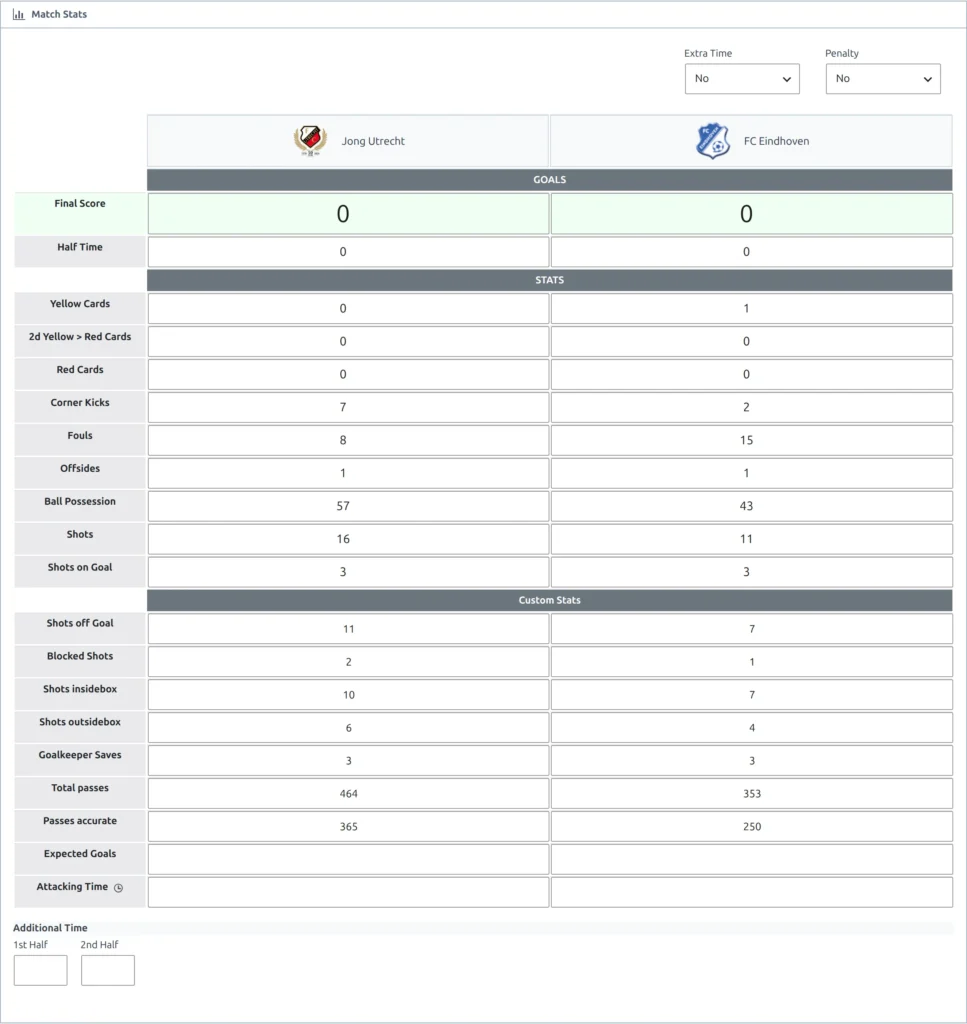Select FC Eindhoven Shots field showing 11

752,539
